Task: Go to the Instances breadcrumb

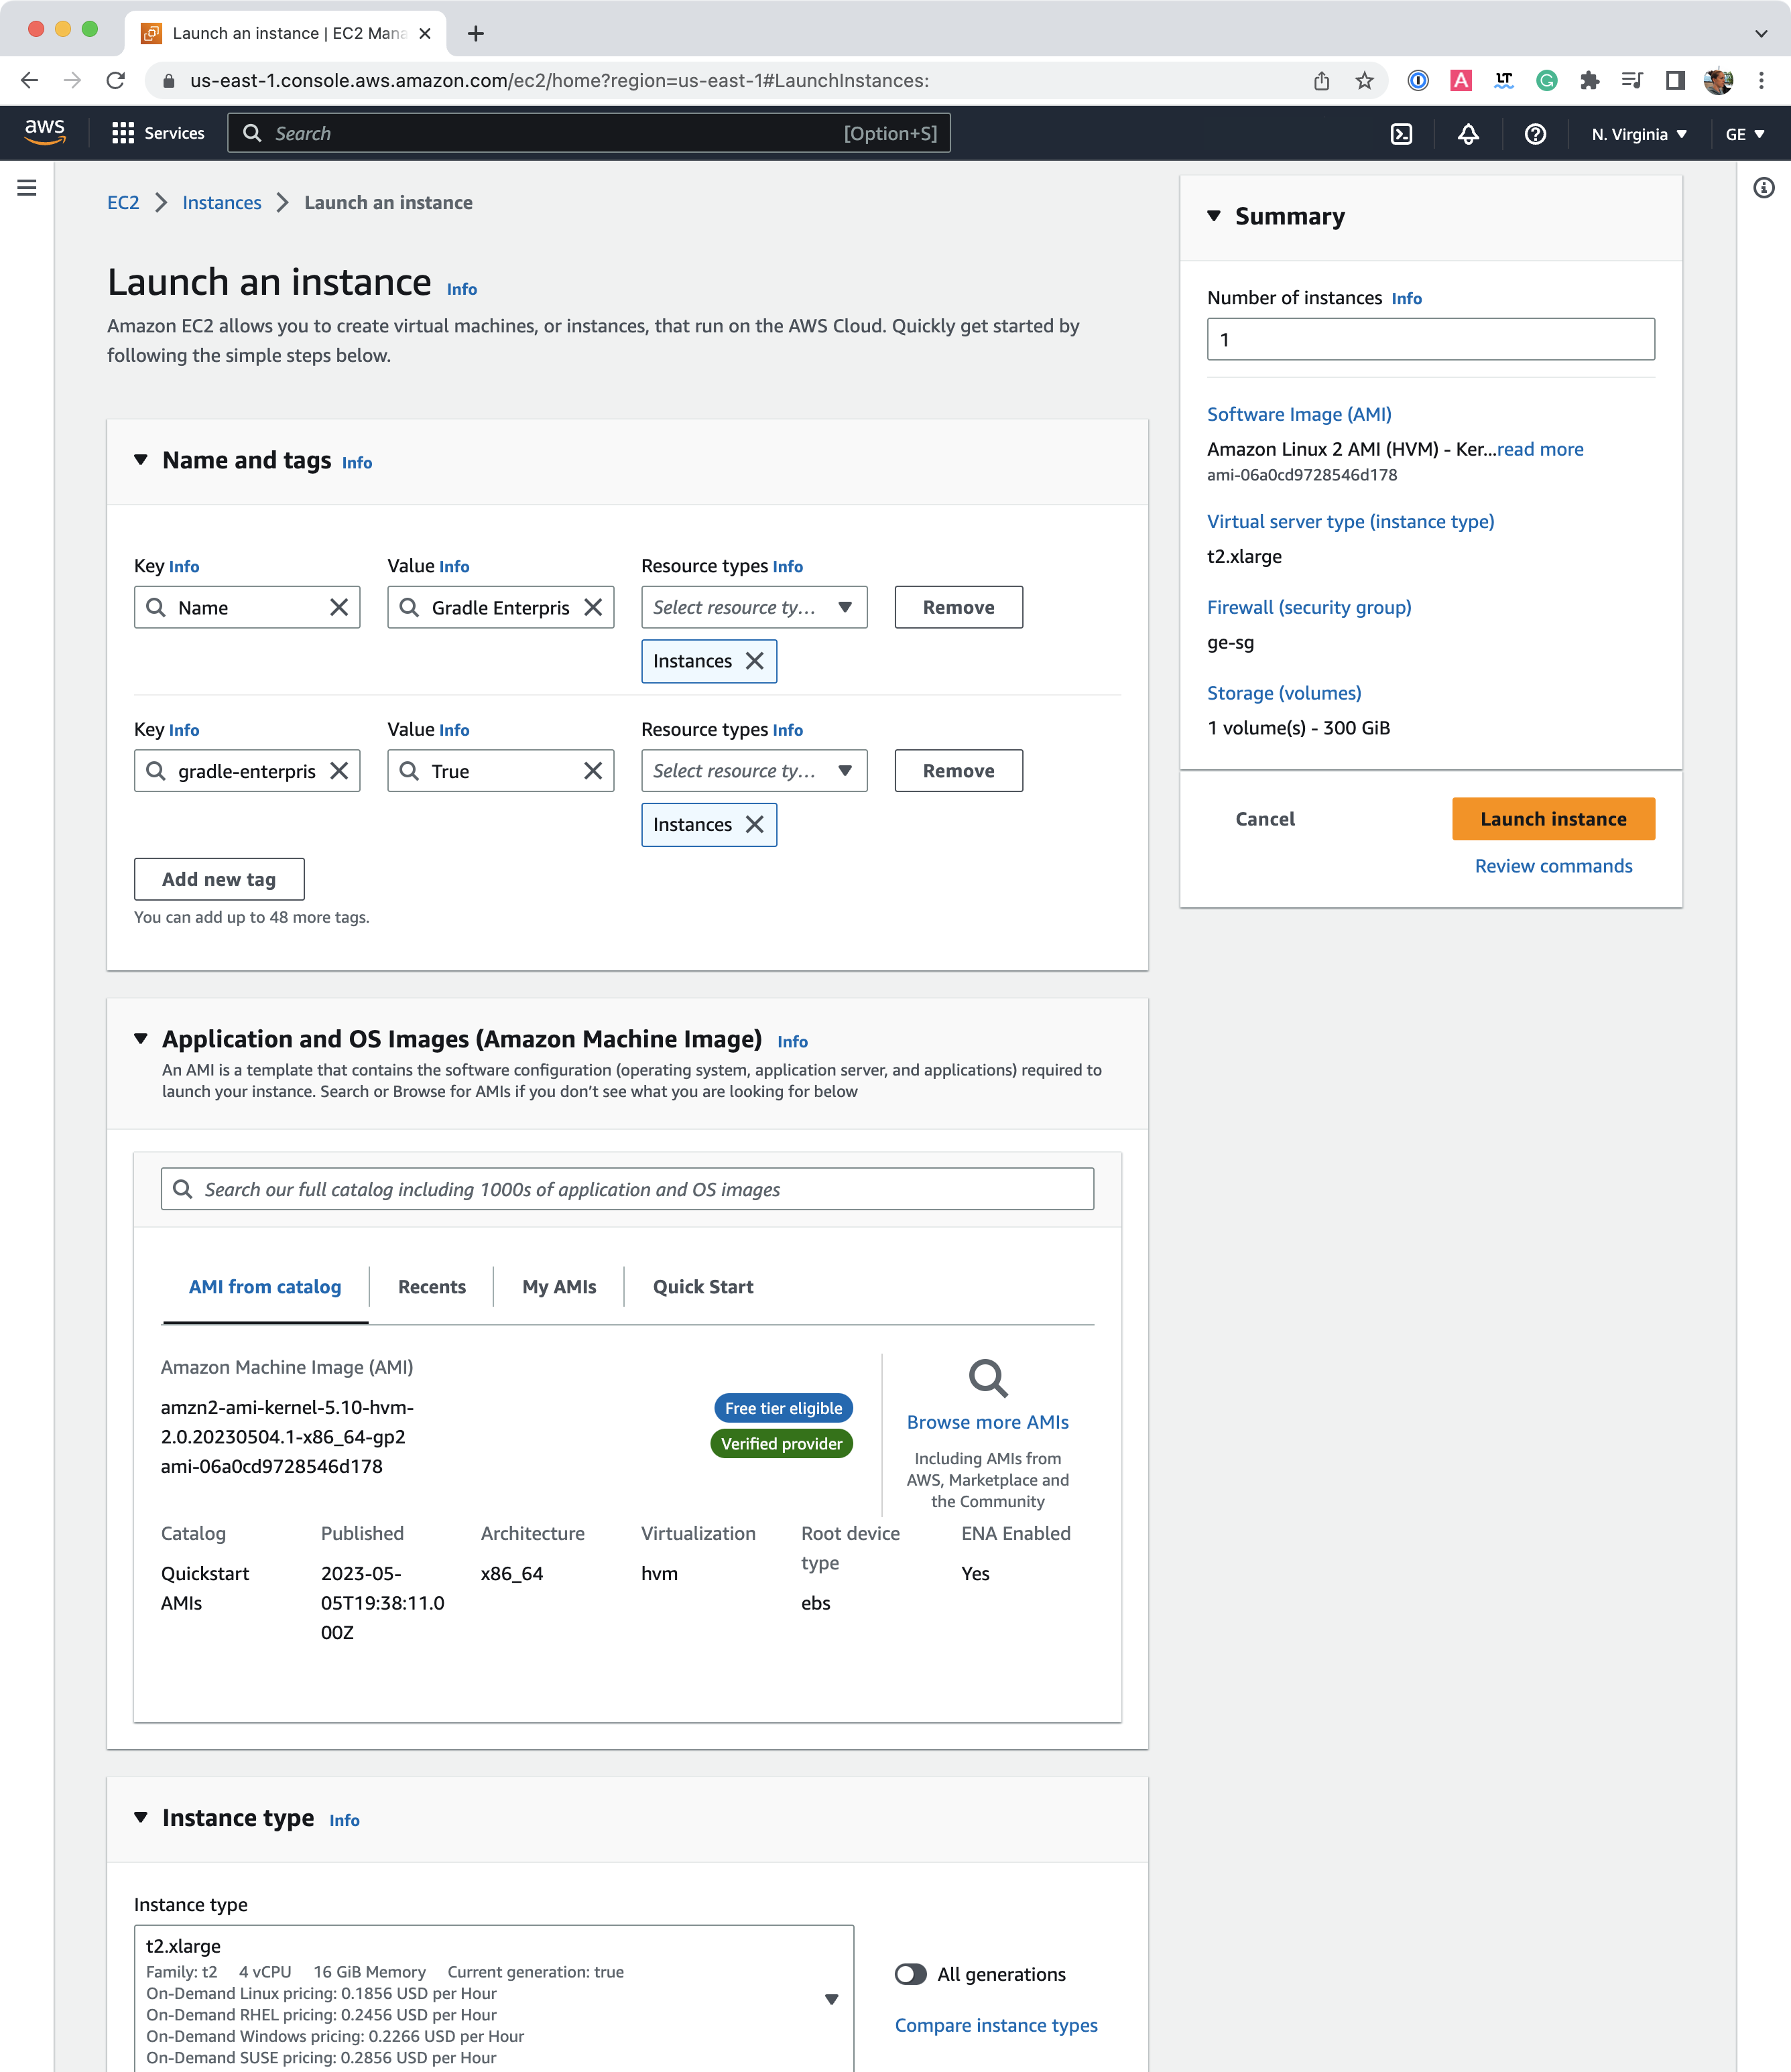Action: pyautogui.click(x=222, y=202)
